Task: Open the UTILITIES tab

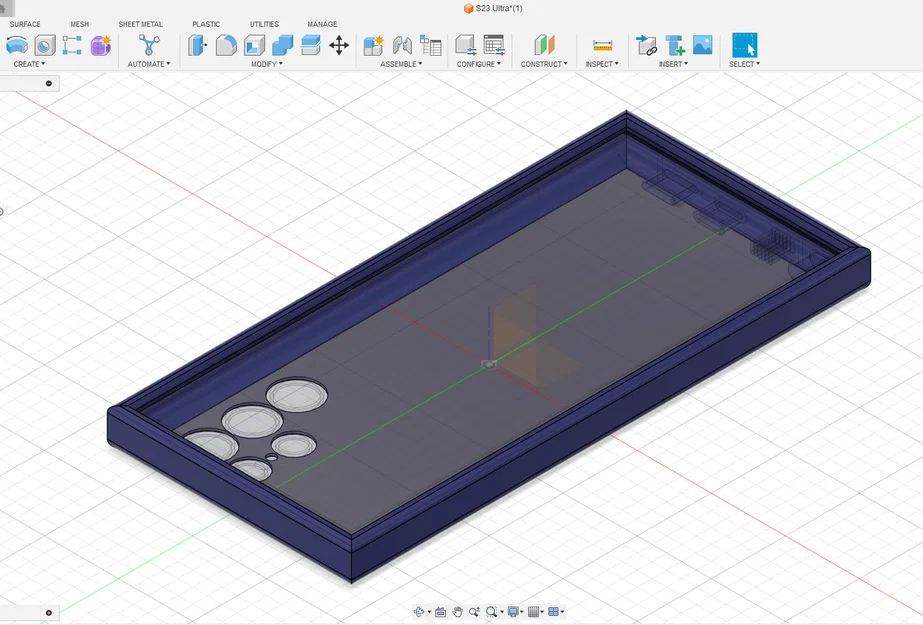Action: pos(264,24)
